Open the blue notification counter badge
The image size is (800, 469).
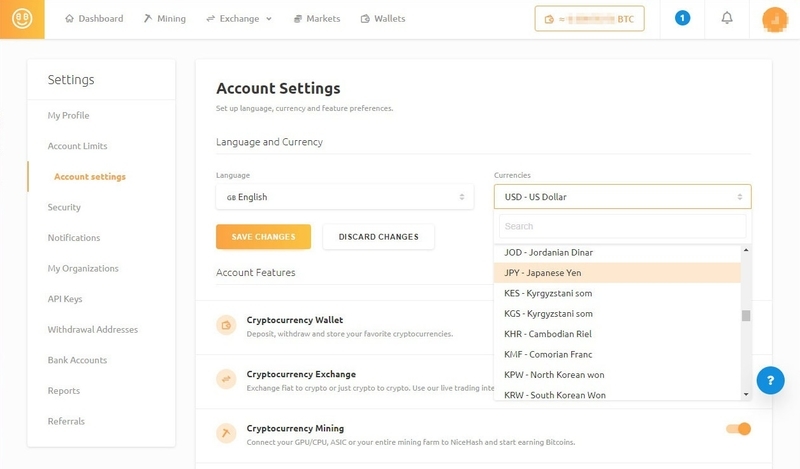pyautogui.click(x=682, y=18)
